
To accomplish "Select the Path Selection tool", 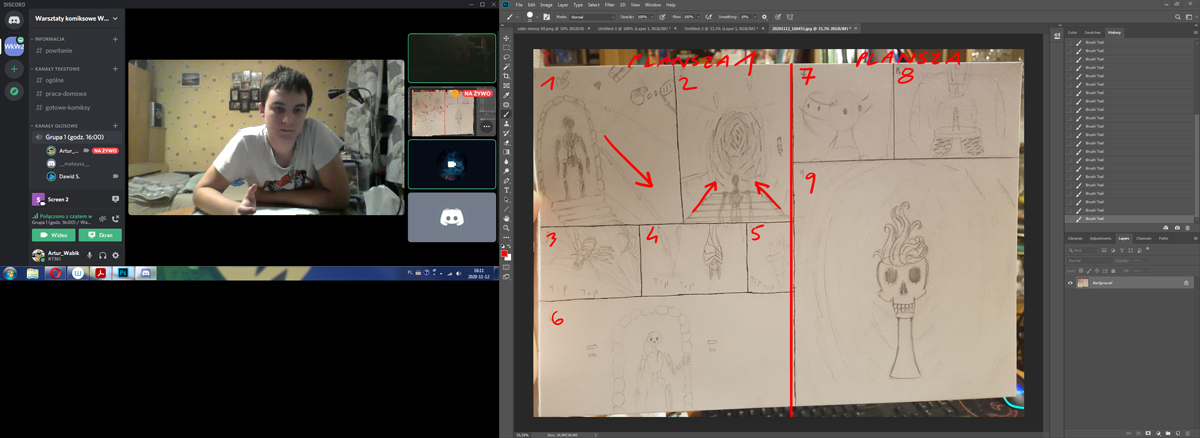I will pos(508,199).
